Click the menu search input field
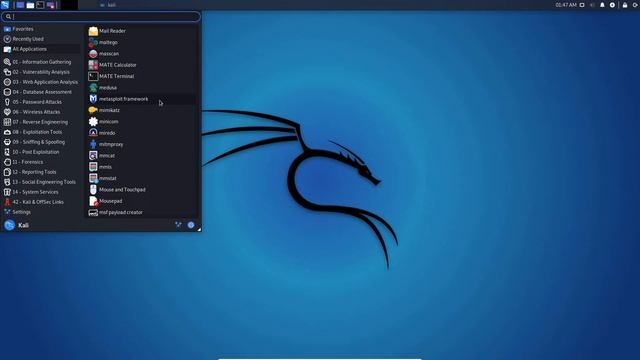The image size is (640, 360). point(101,16)
